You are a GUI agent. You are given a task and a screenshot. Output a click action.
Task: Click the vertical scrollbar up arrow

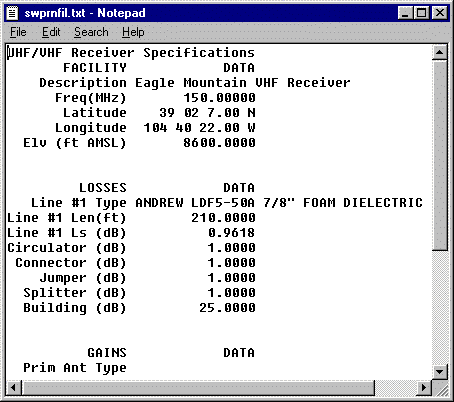pos(439,52)
